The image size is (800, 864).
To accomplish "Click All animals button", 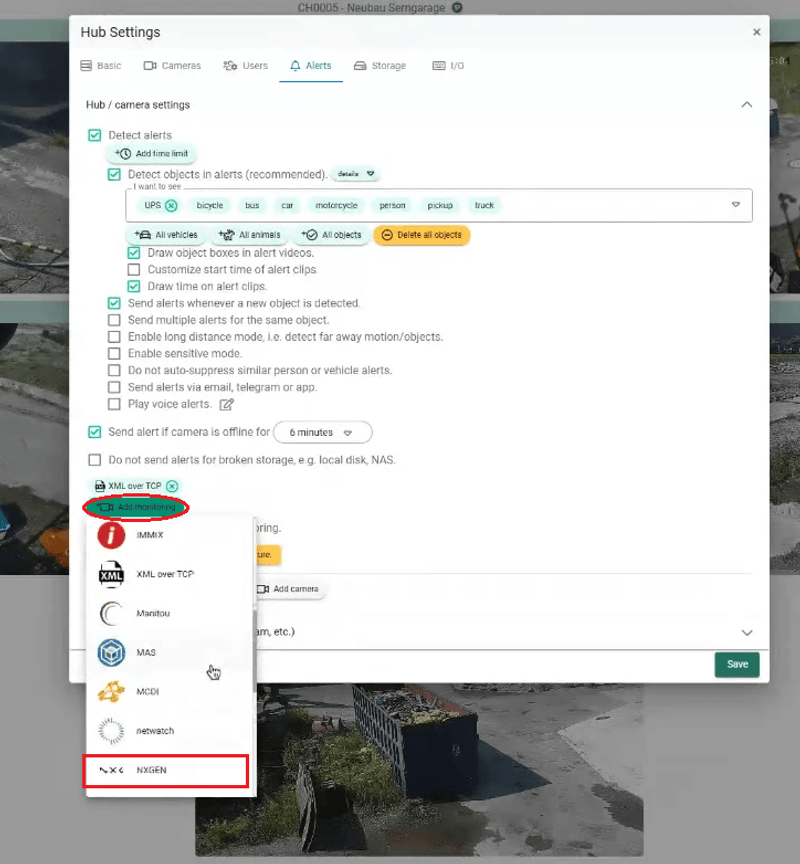I will (250, 235).
